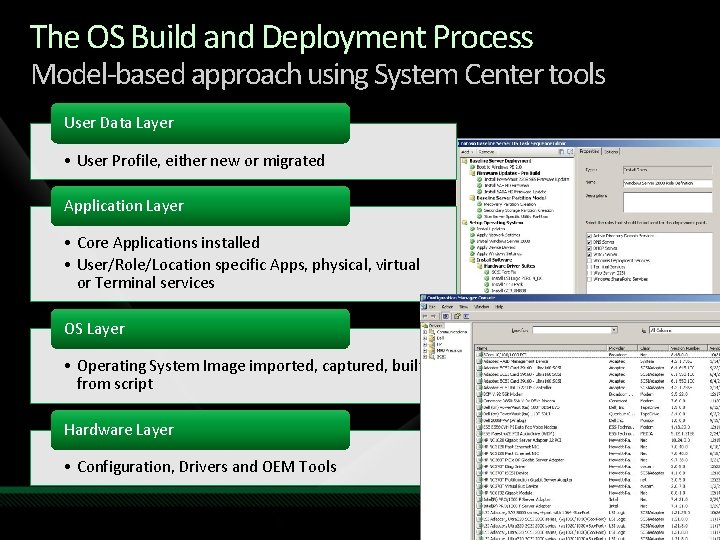Click the empty Description text box
The height and width of the screenshot is (540, 720).
click(667, 202)
